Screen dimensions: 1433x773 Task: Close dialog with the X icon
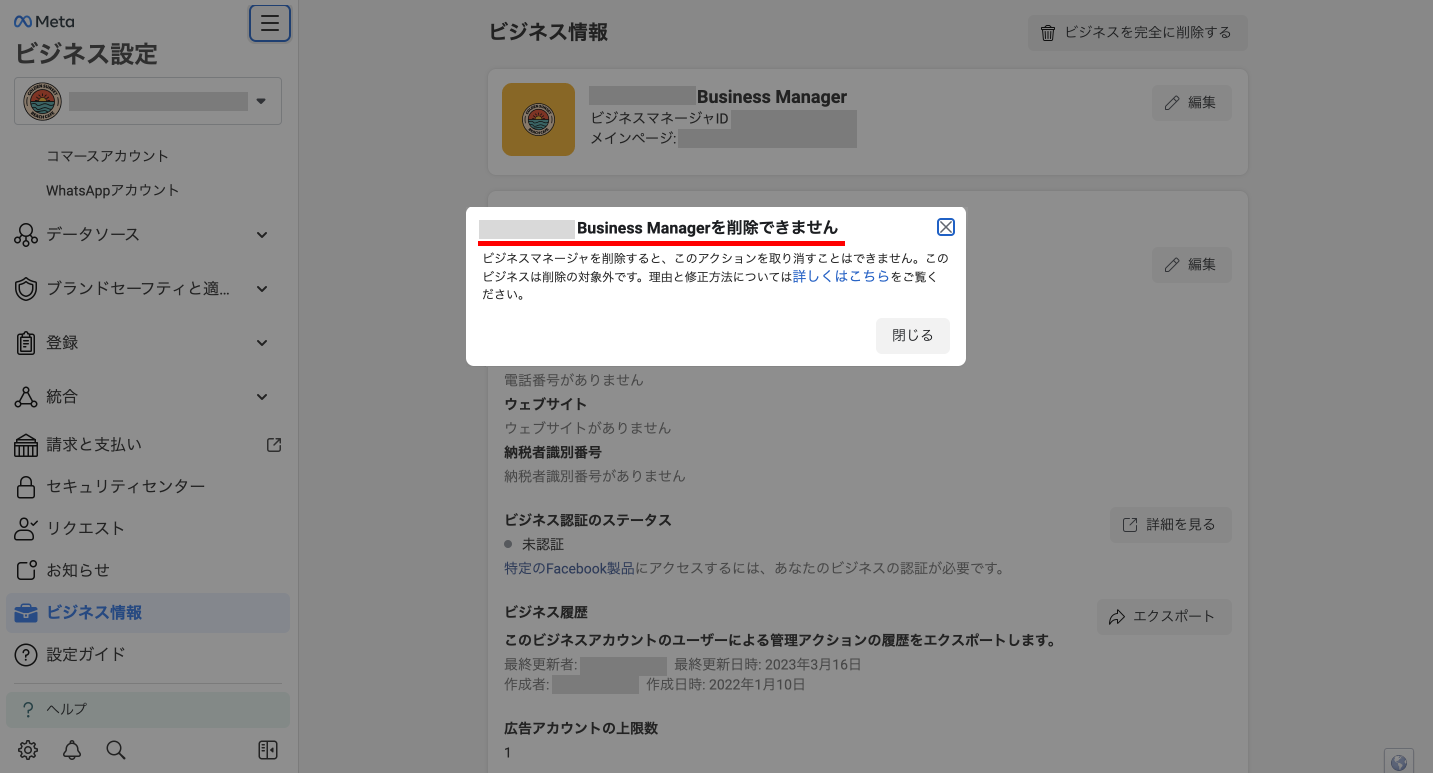click(946, 227)
